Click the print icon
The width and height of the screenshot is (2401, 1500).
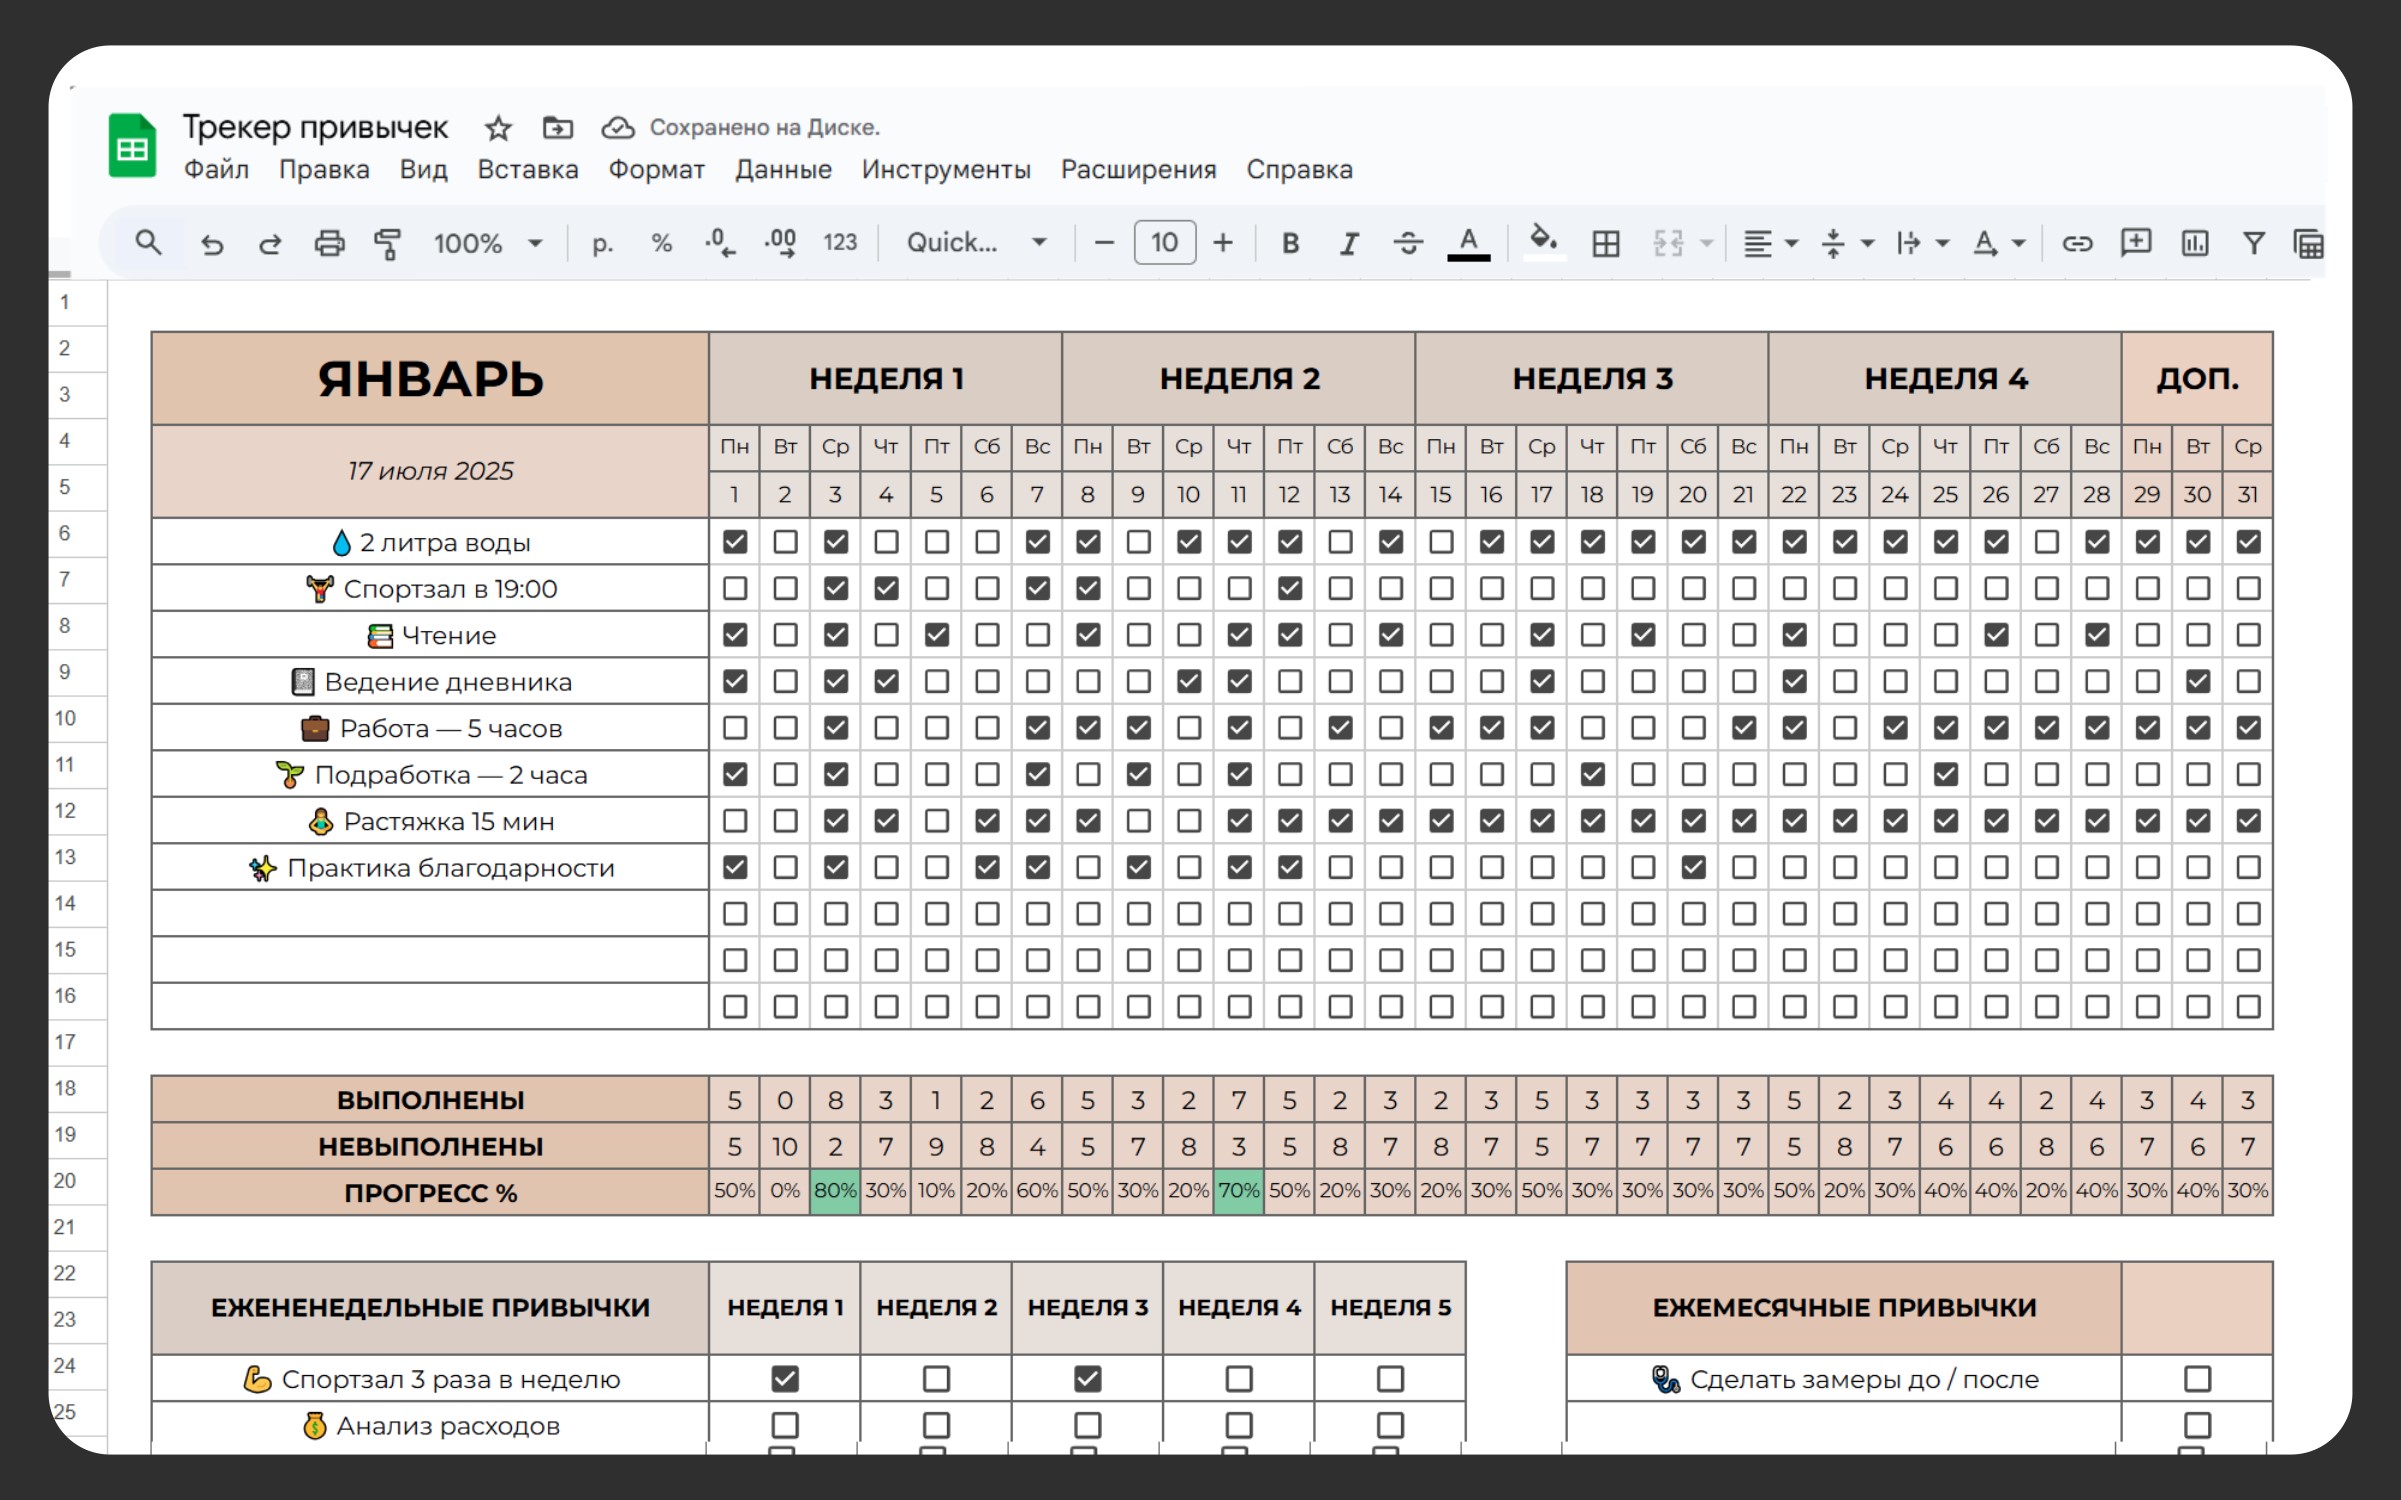pyautogui.click(x=329, y=243)
